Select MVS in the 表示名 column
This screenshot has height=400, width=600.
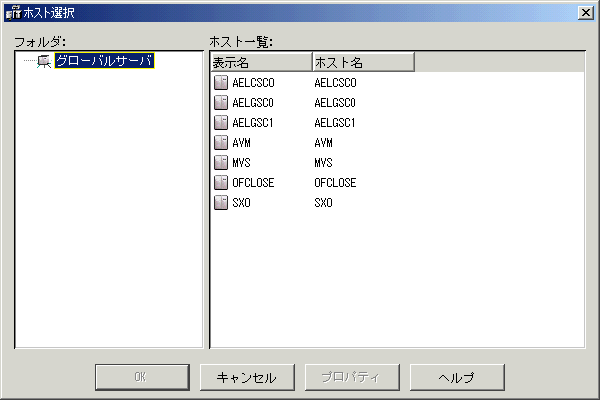(241, 163)
